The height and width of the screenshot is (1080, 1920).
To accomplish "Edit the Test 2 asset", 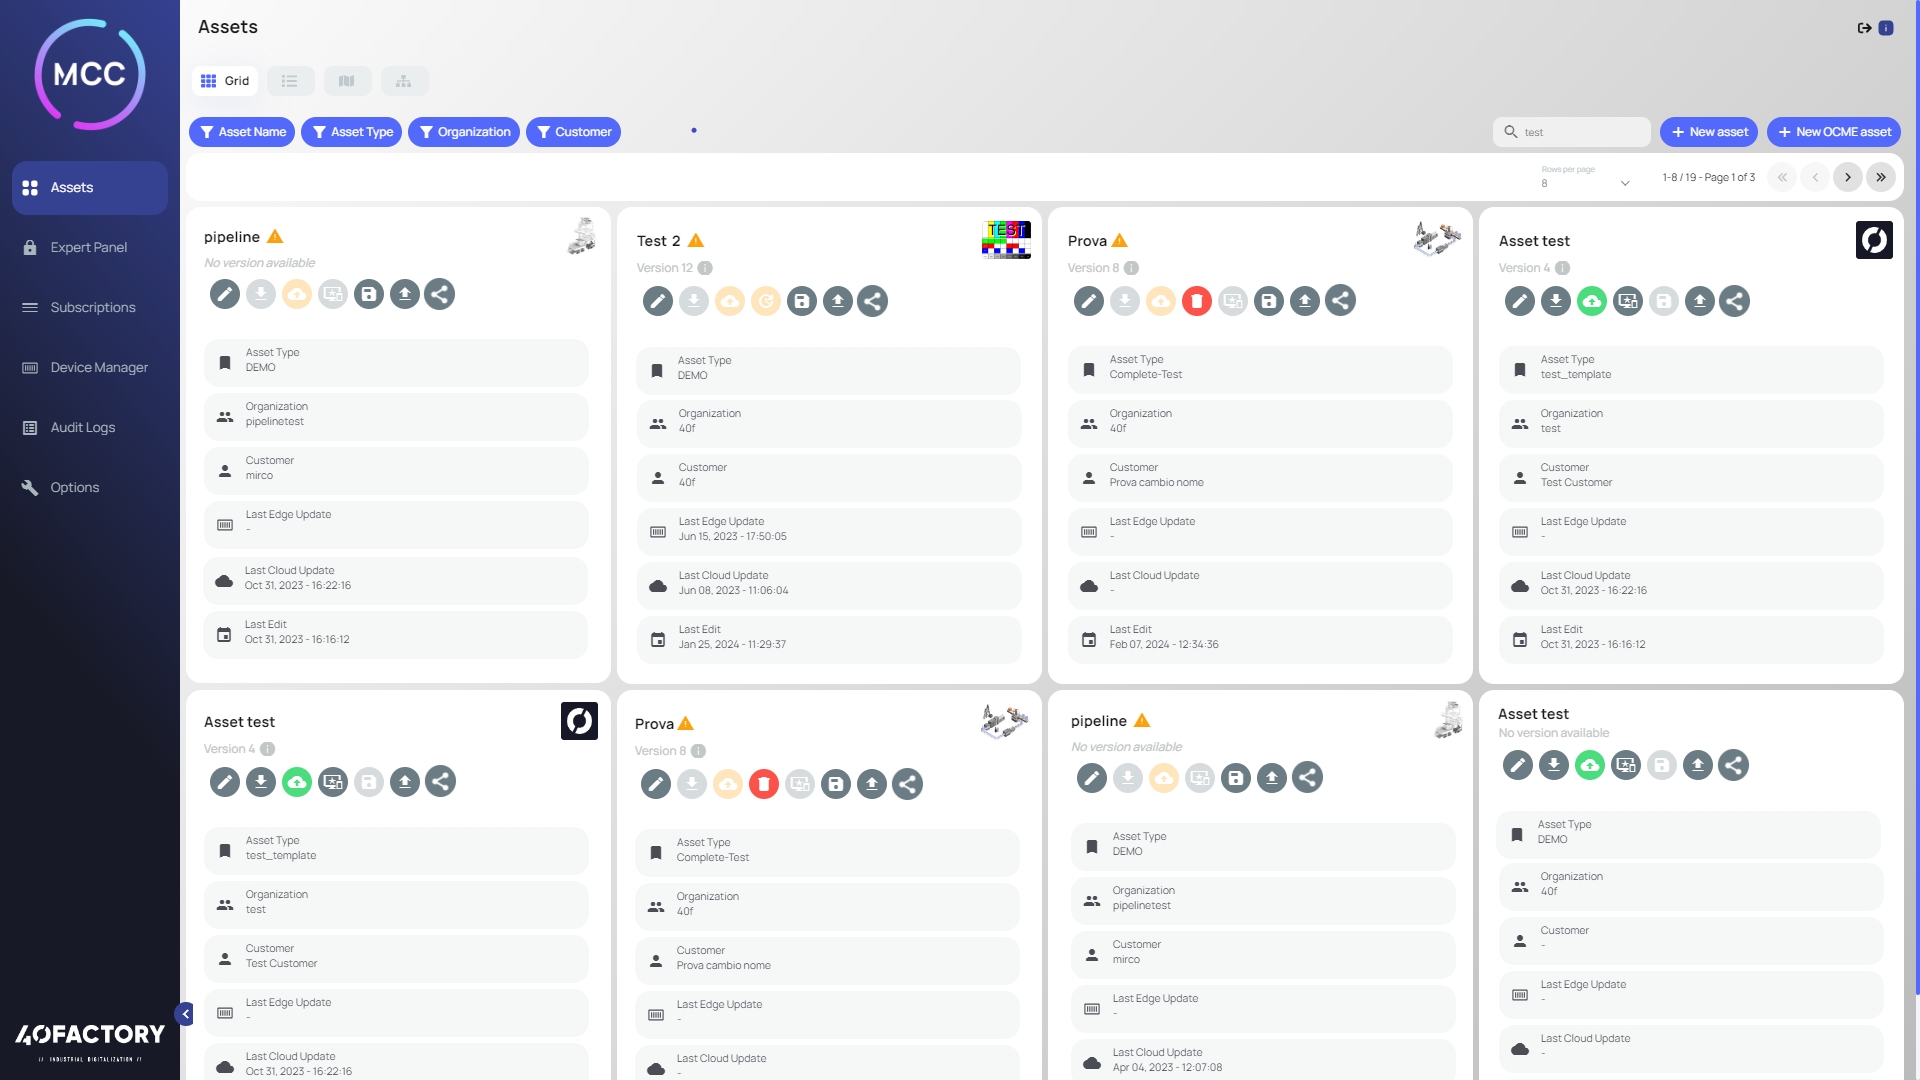I will point(657,301).
